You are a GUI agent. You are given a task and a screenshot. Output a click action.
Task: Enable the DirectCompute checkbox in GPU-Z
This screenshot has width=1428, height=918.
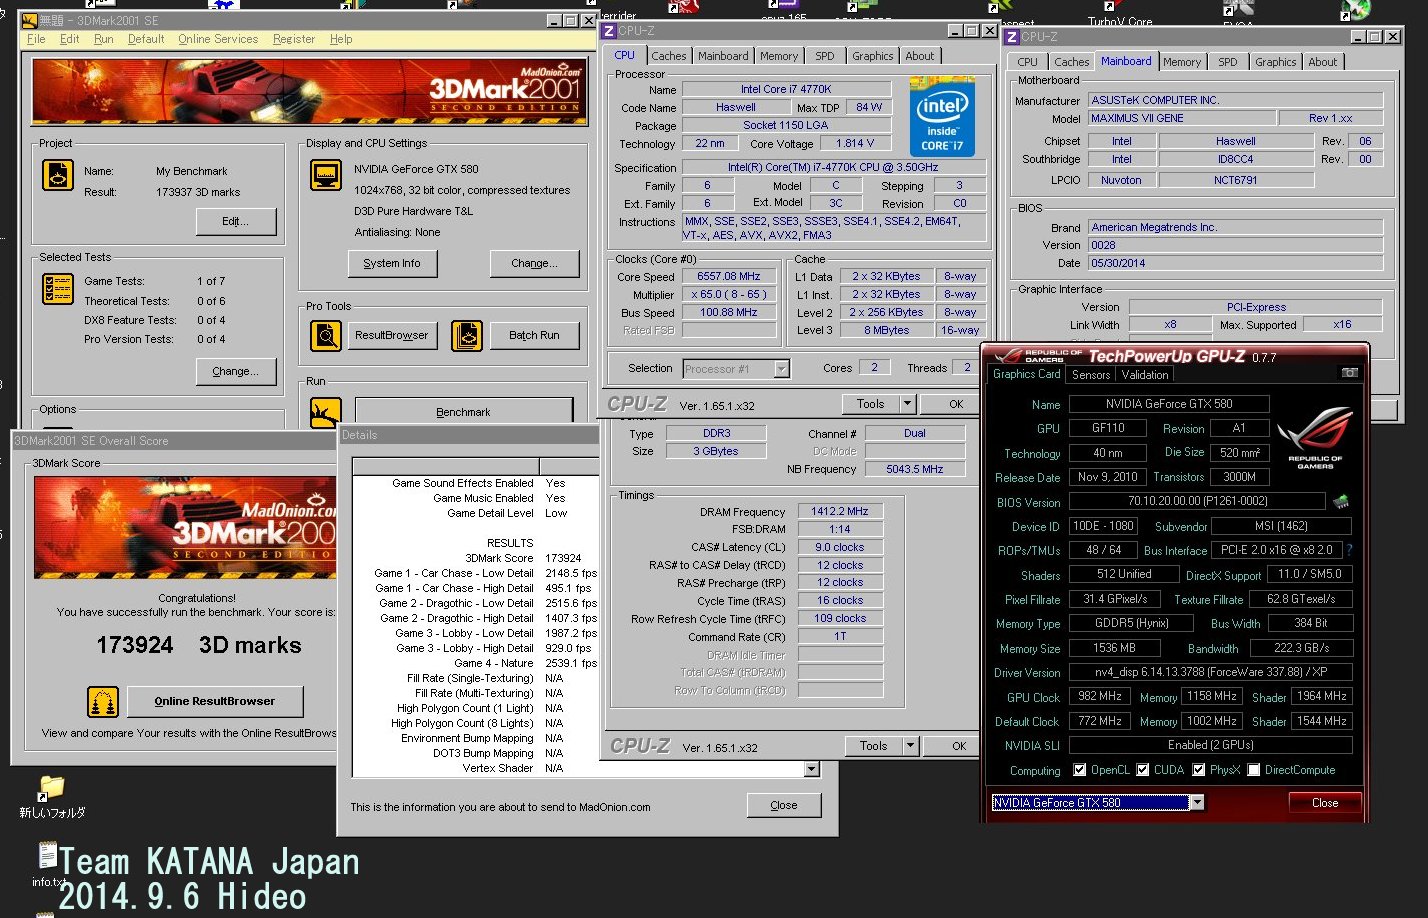pyautogui.click(x=1253, y=770)
